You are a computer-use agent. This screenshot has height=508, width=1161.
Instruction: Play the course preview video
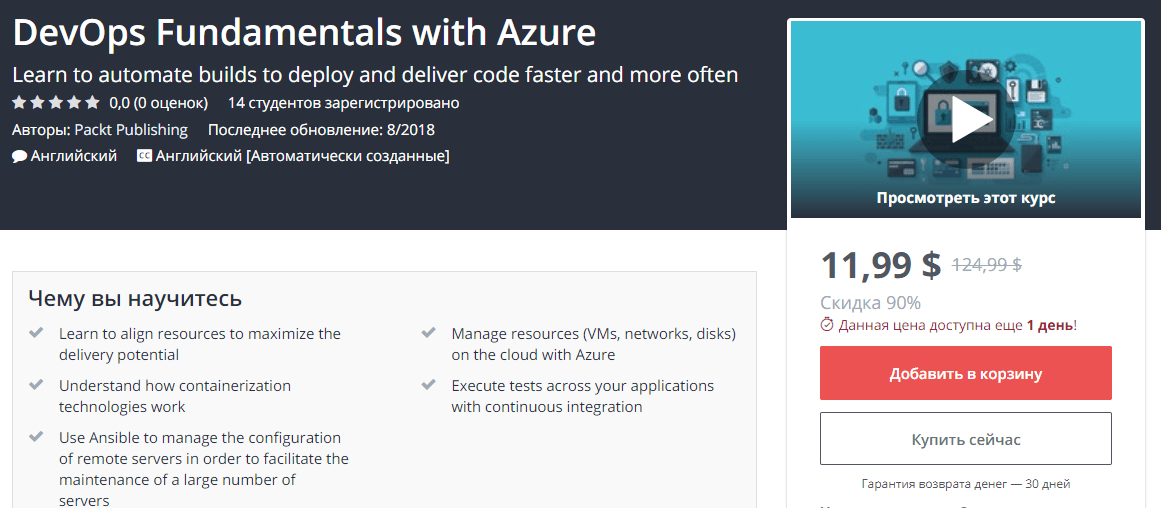point(966,119)
